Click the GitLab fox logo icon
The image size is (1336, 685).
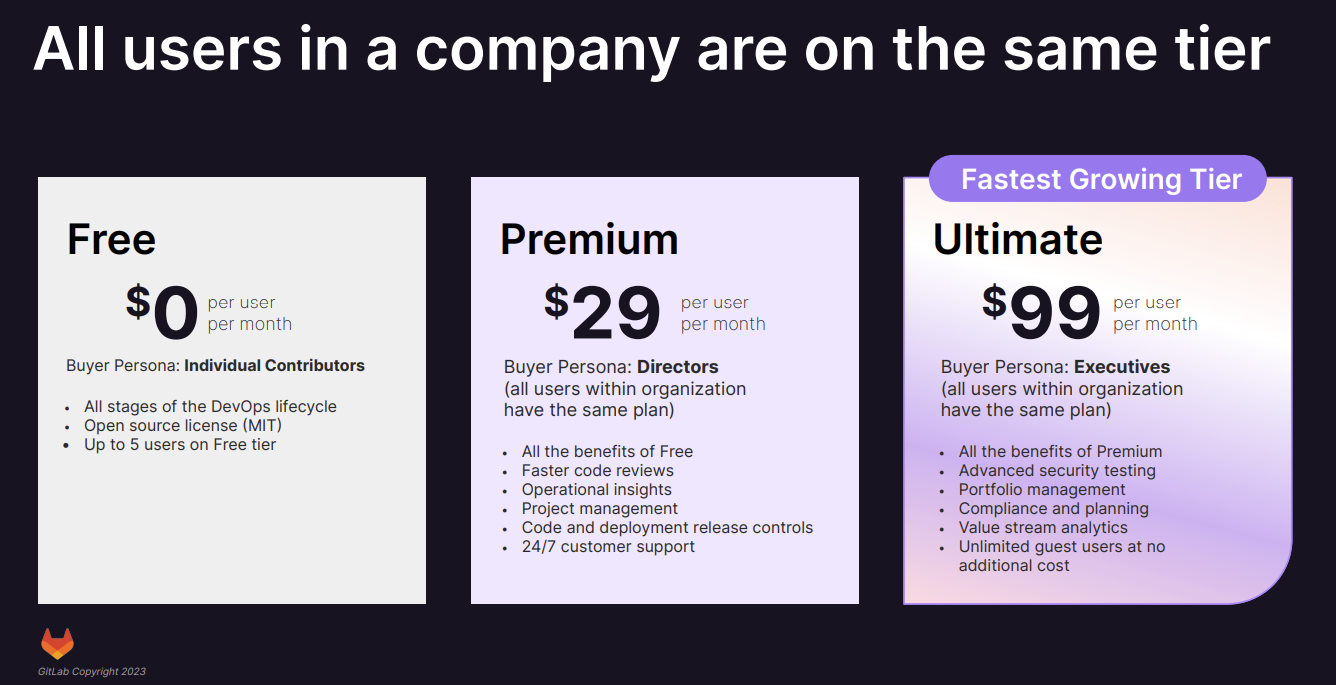click(57, 644)
